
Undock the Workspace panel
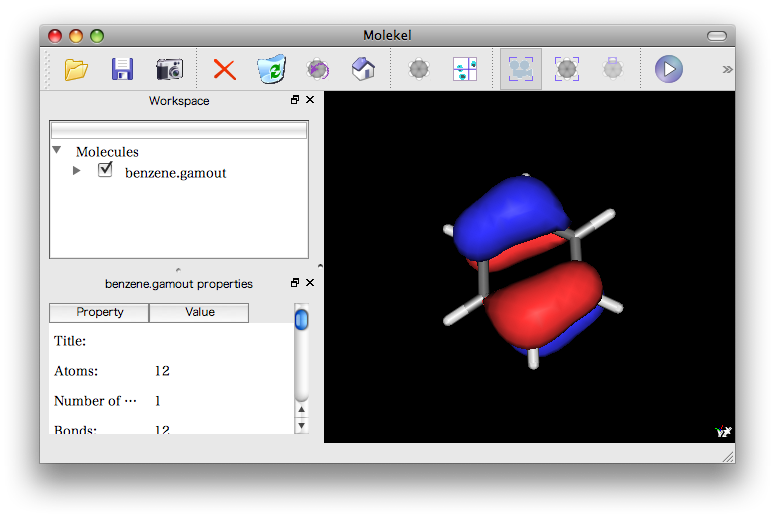[295, 100]
